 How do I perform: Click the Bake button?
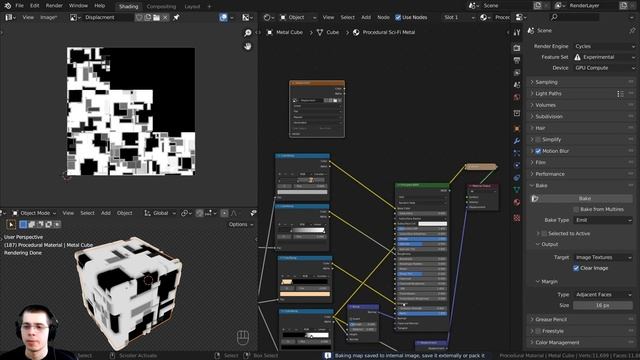(584, 198)
